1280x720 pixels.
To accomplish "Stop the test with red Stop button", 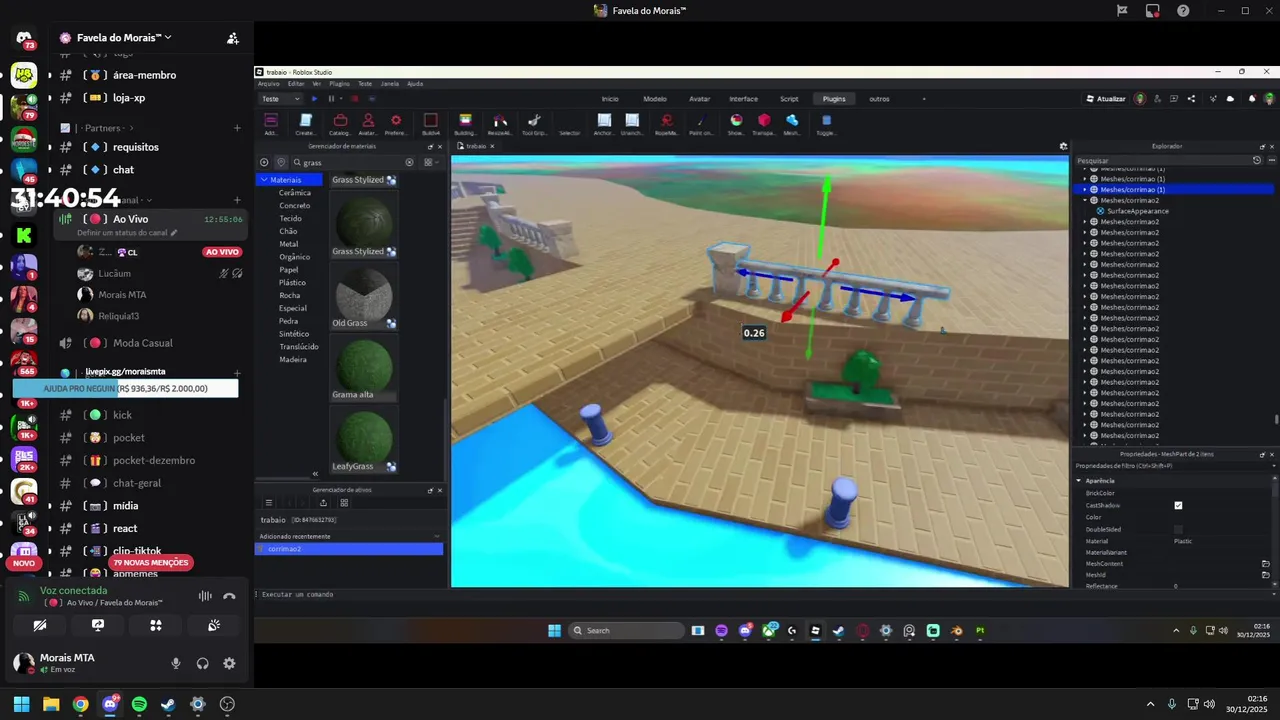I will tap(354, 99).
